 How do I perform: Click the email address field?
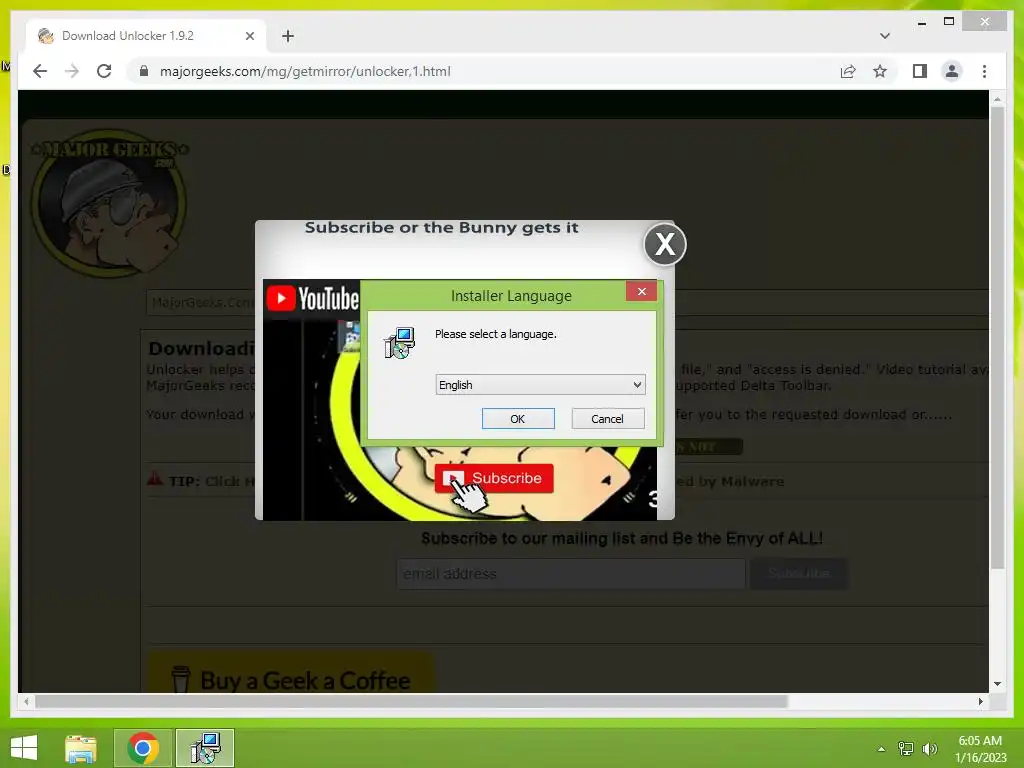tap(571, 573)
